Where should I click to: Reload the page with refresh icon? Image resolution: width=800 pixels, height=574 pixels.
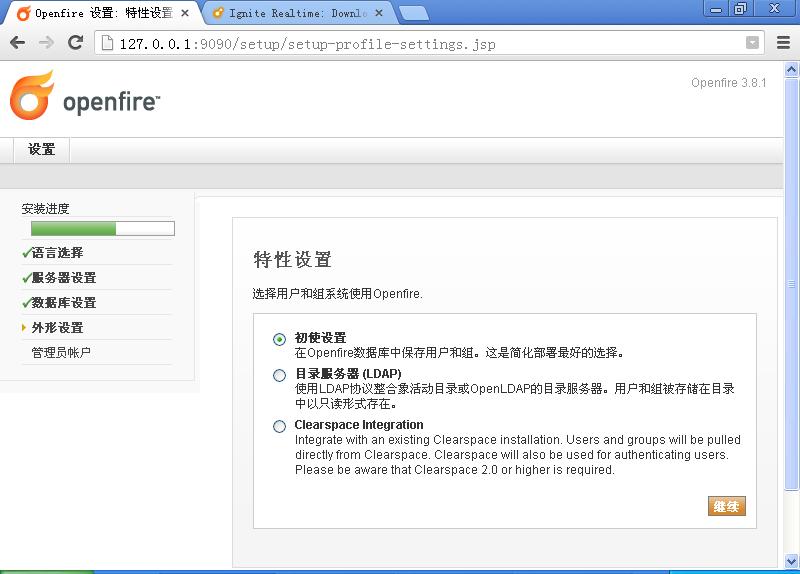(76, 42)
